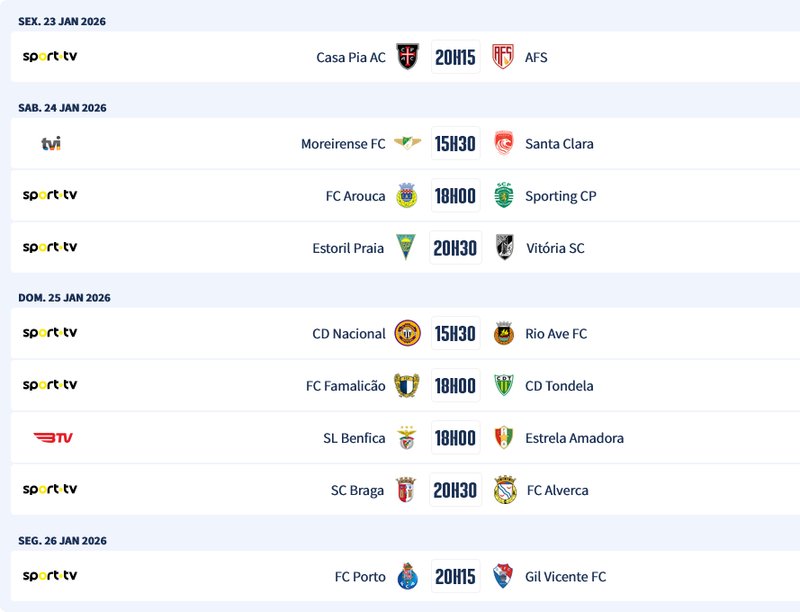
Task: Click the Vitória SC crest
Action: [x=504, y=248]
